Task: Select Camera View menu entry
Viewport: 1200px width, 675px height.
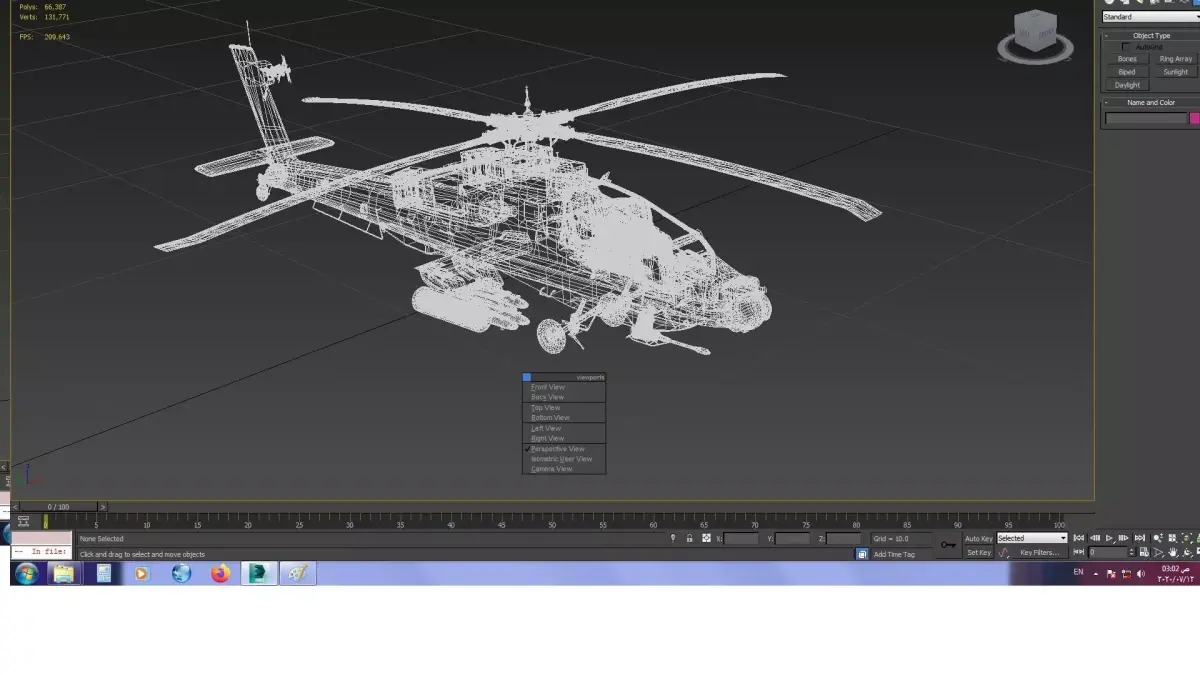Action: pos(563,469)
